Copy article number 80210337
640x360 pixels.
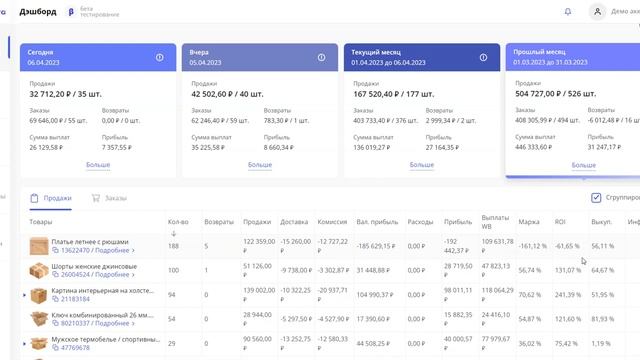56,323
